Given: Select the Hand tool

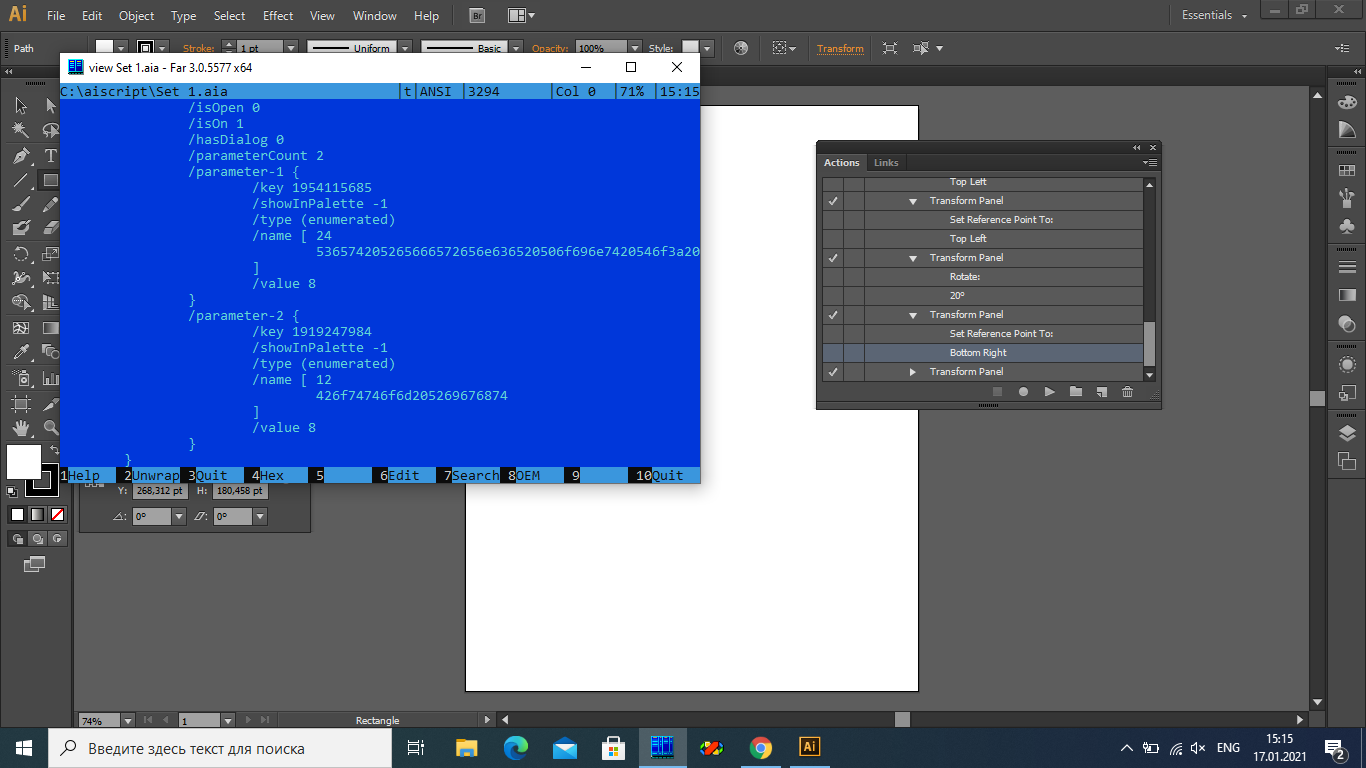Looking at the screenshot, I should (x=20, y=427).
